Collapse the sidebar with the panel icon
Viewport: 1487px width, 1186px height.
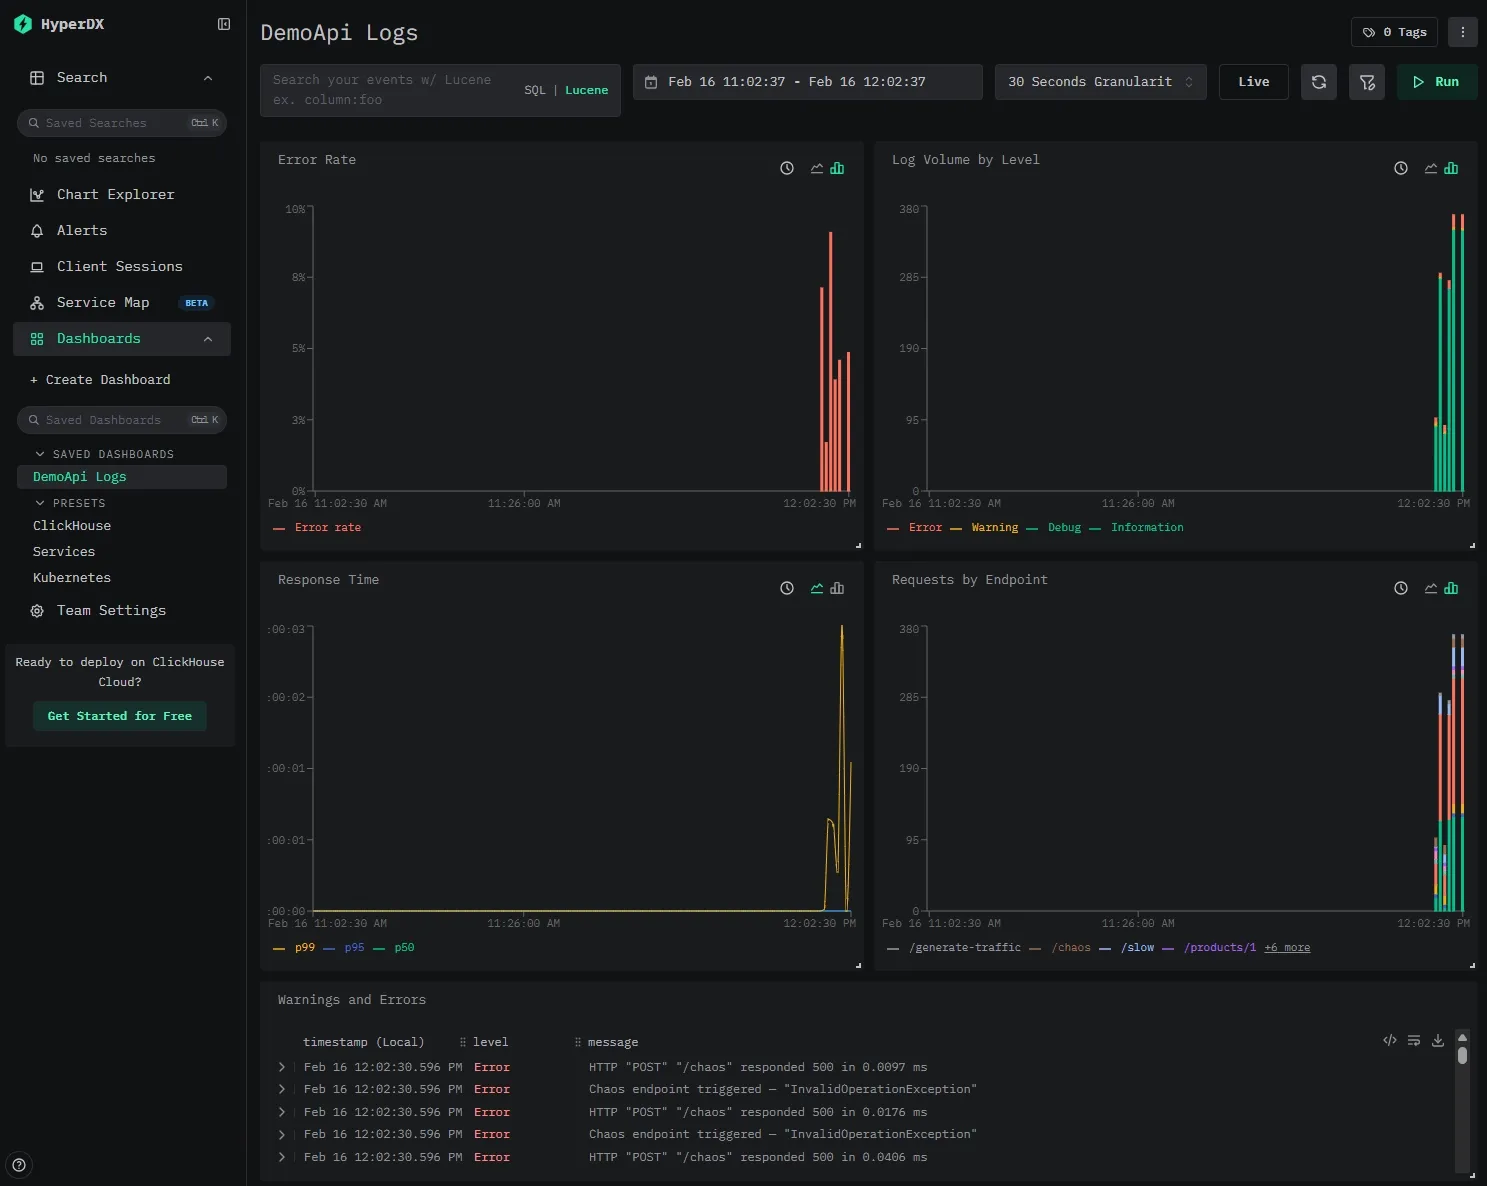coord(224,24)
